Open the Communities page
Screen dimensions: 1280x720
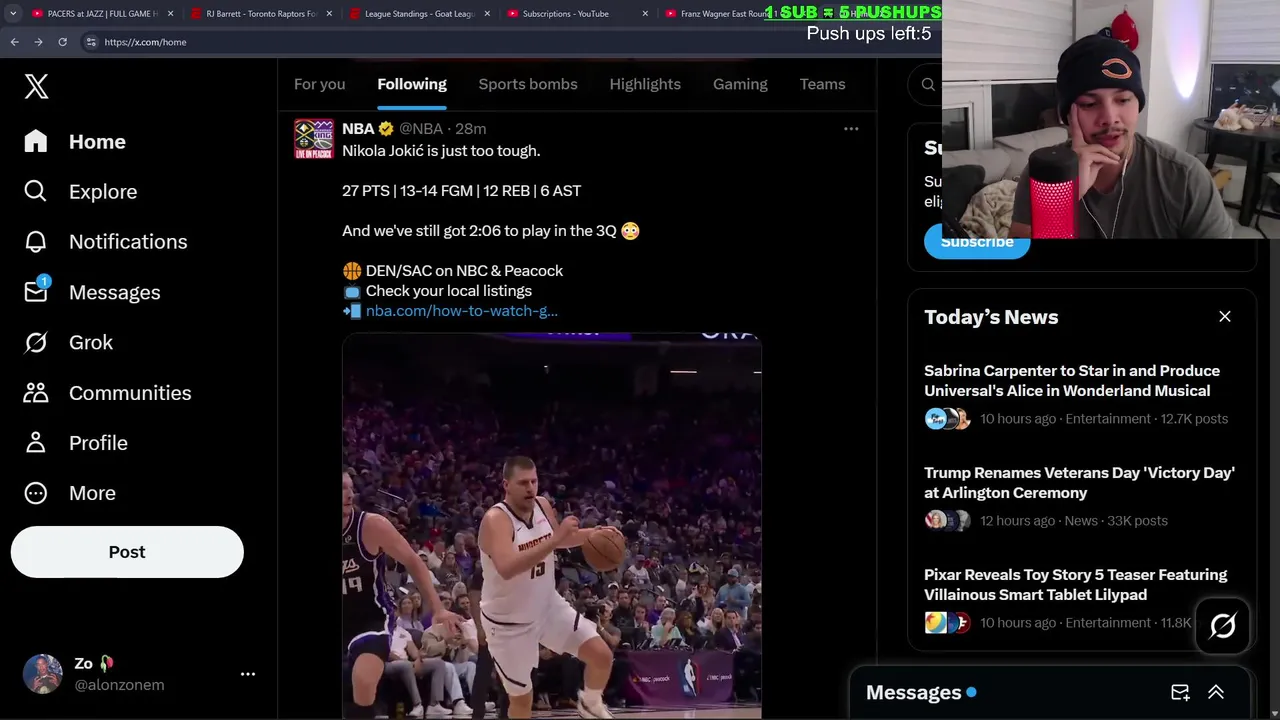pyautogui.click(x=108, y=393)
